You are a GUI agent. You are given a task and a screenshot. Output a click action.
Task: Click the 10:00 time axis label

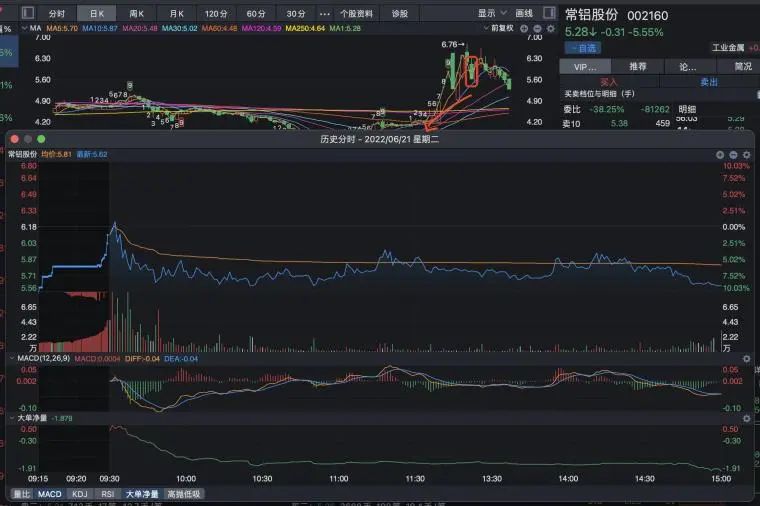coord(186,478)
